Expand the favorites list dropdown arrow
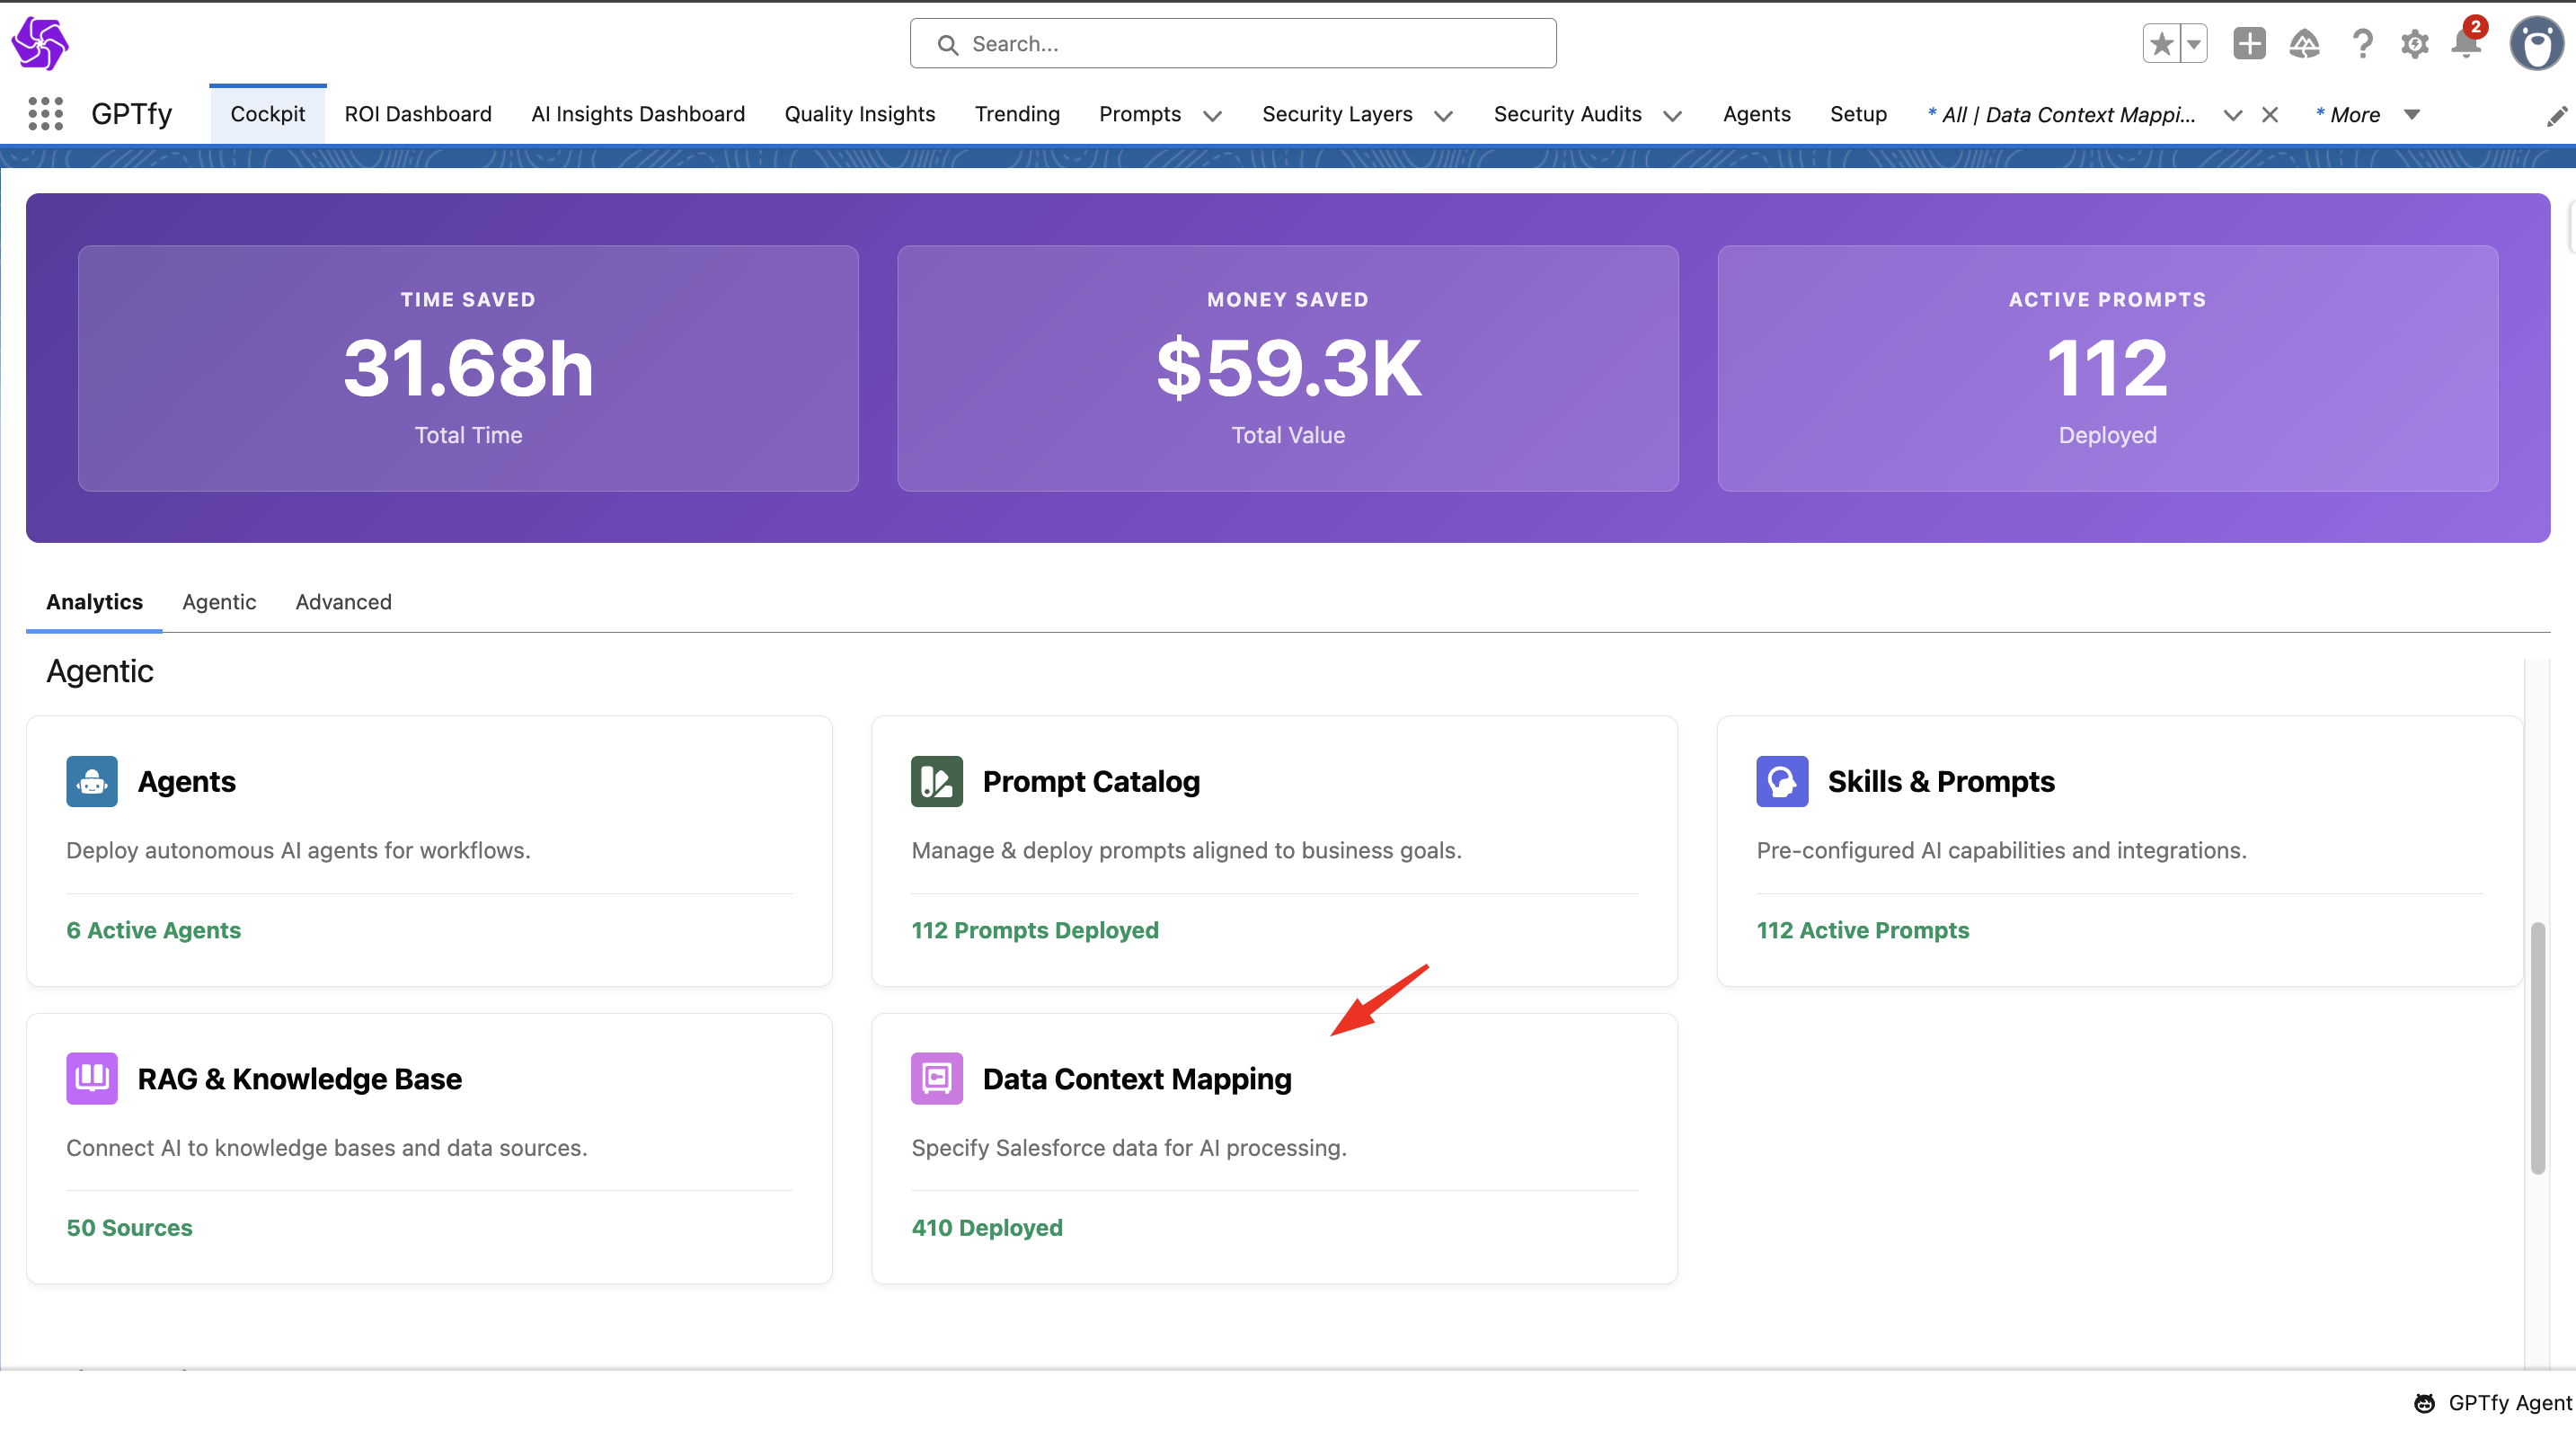 (2193, 44)
